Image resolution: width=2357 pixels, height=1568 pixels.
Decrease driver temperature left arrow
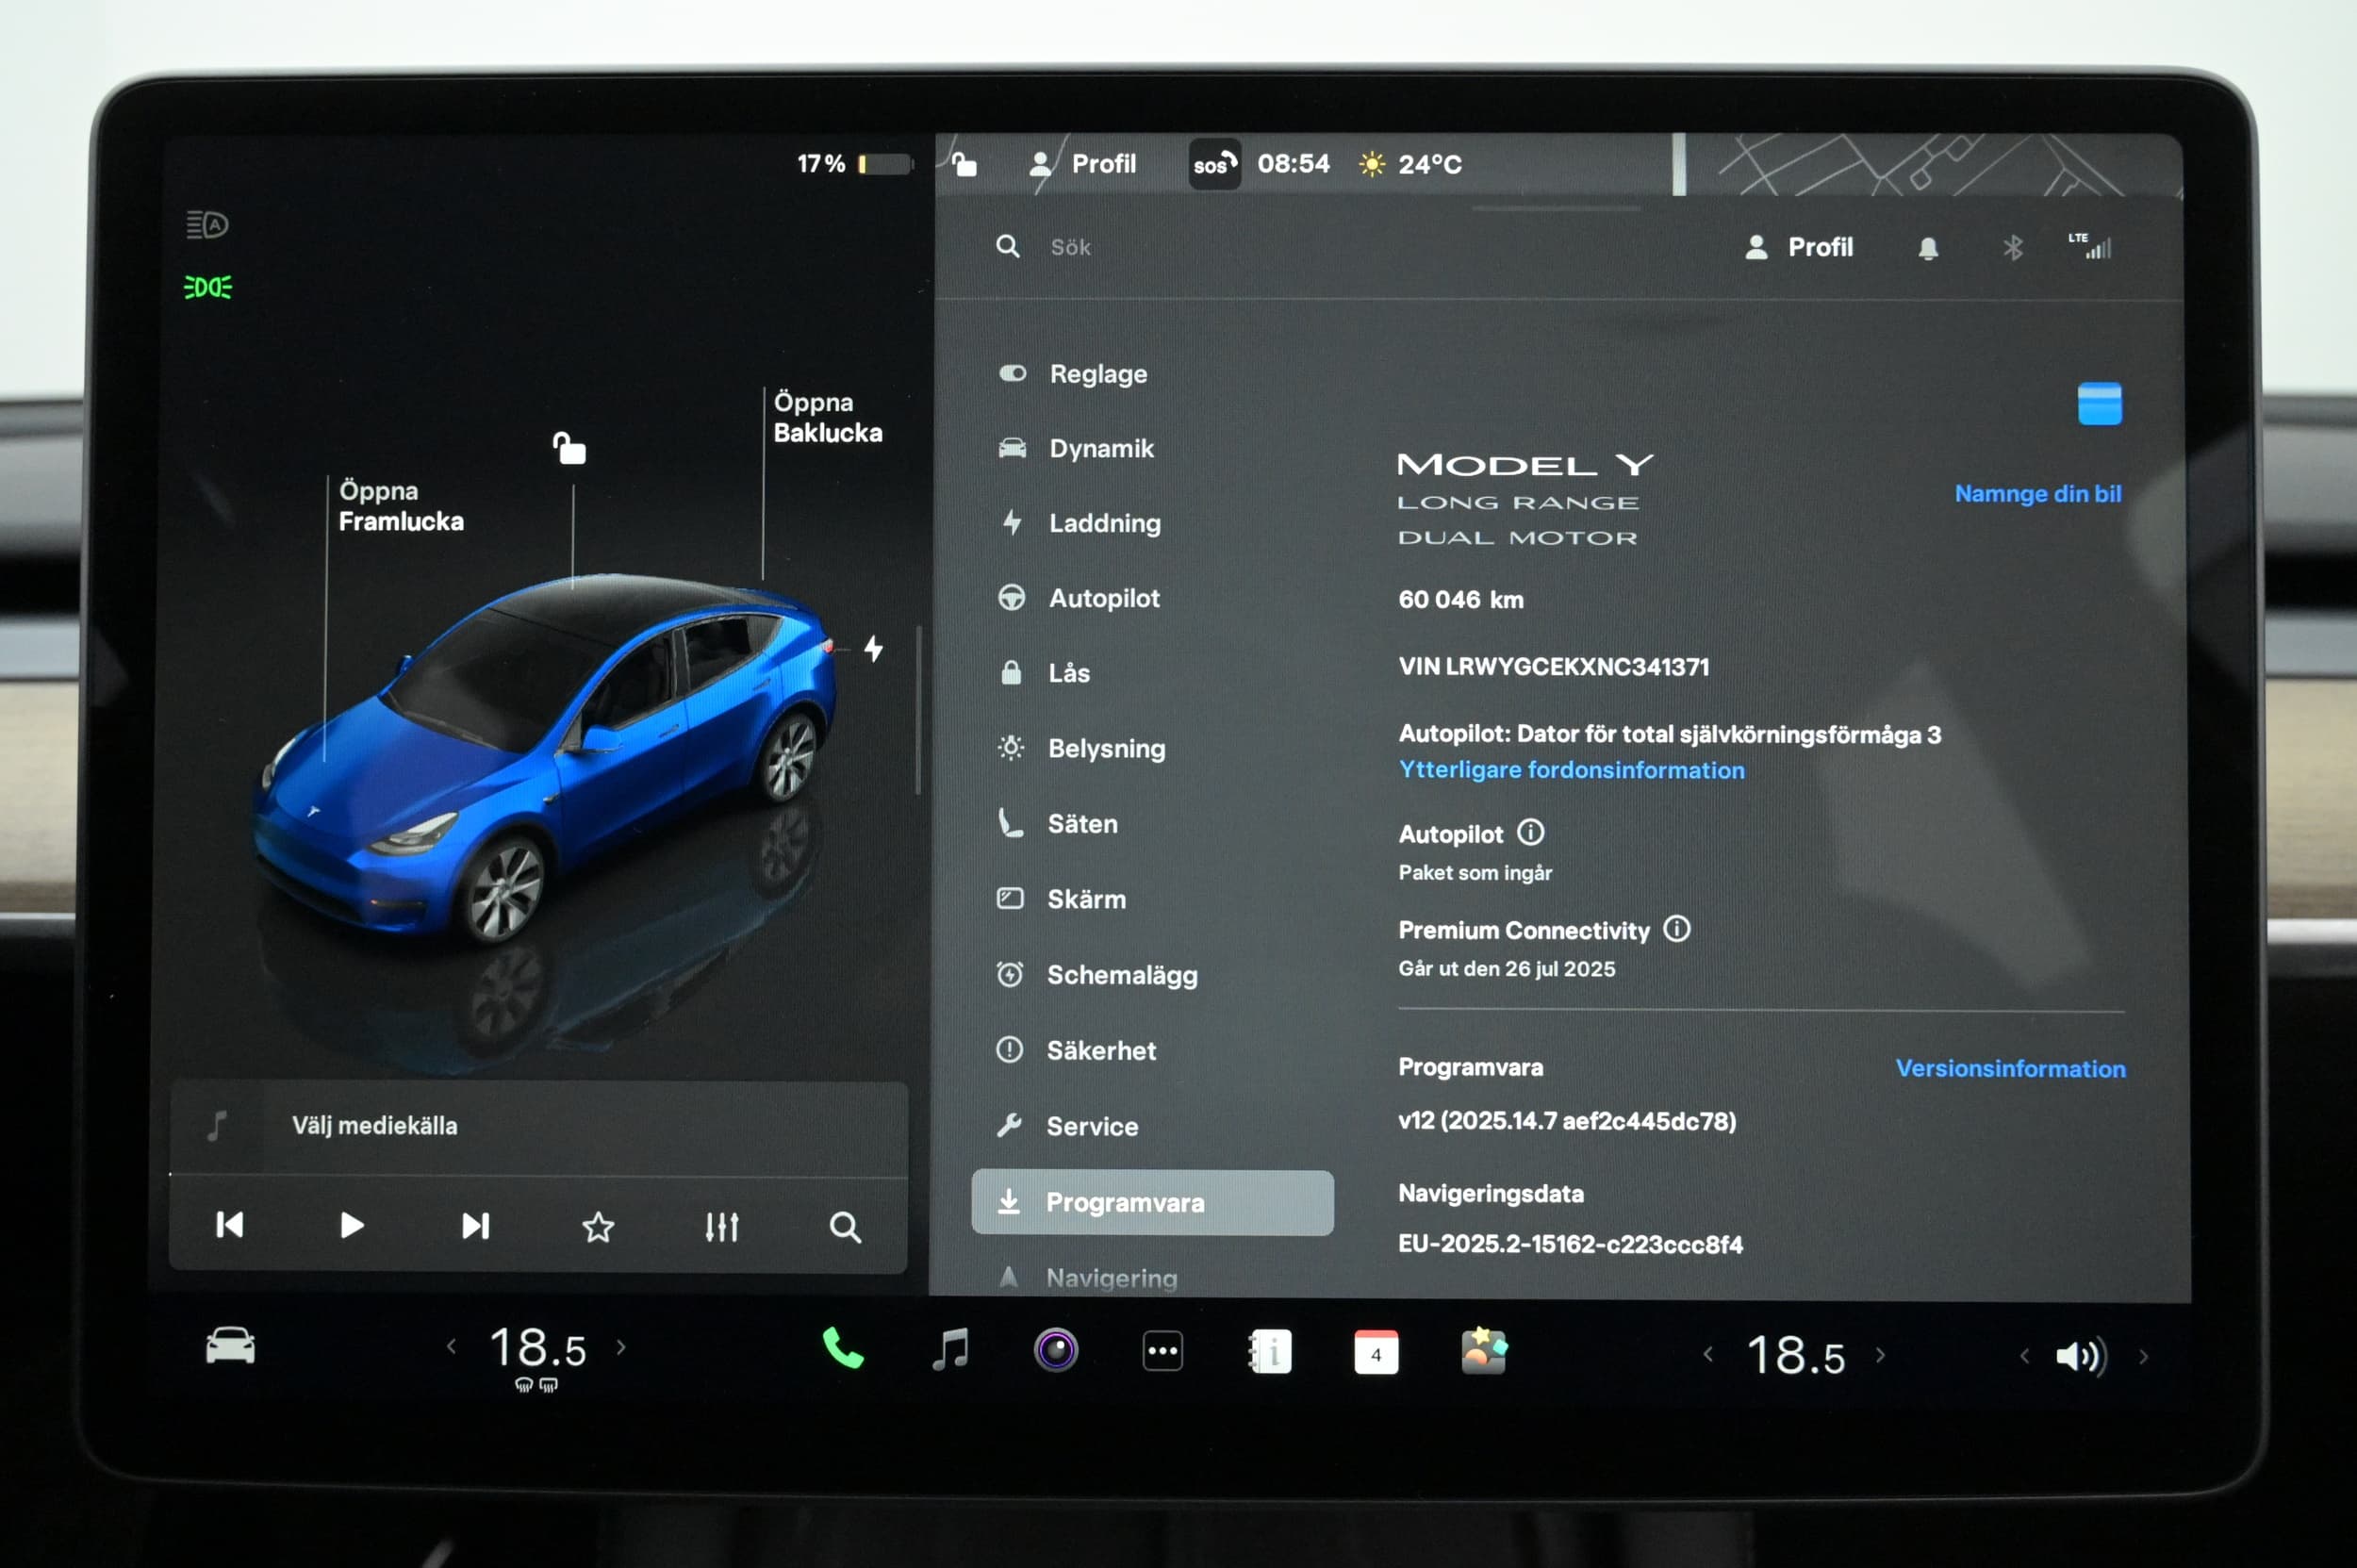tap(452, 1347)
